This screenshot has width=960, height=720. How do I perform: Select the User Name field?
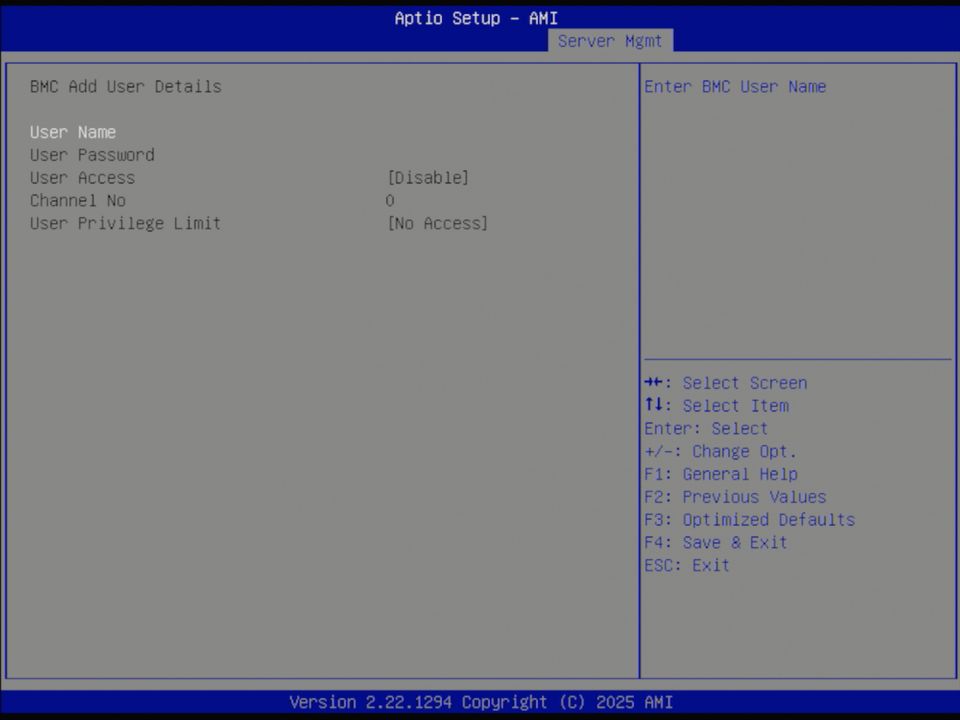tap(72, 132)
